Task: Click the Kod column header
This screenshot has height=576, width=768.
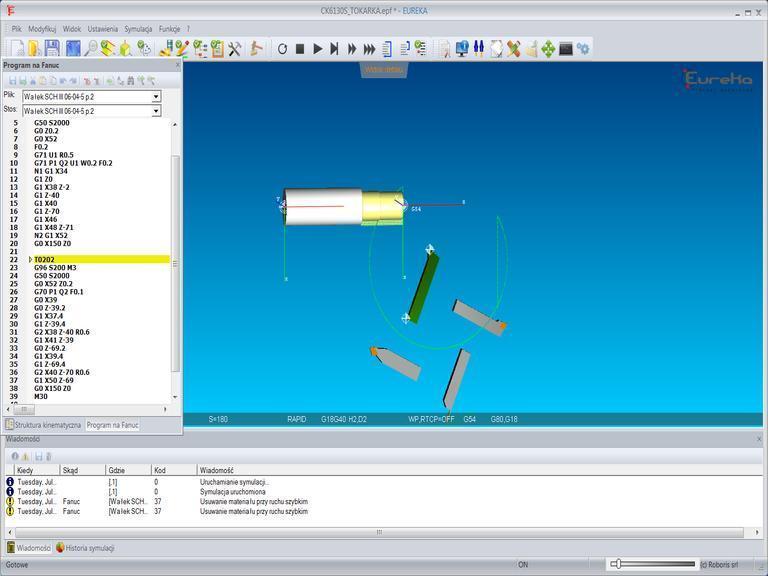Action: coord(174,470)
